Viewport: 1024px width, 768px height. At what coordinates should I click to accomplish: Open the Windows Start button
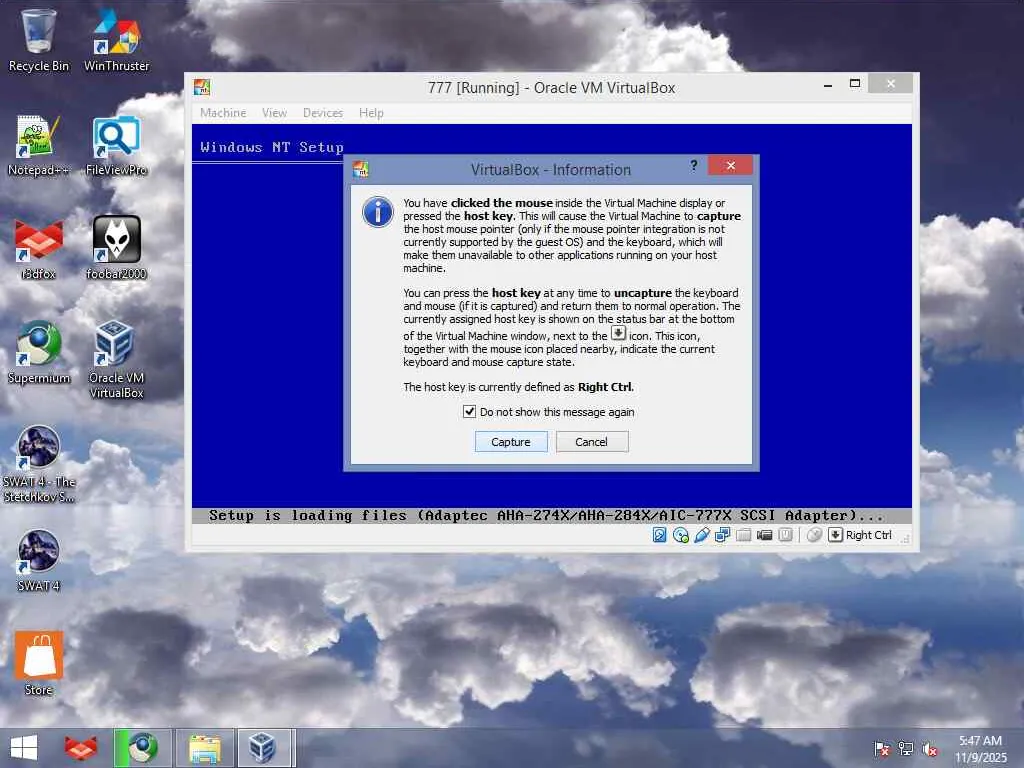point(24,748)
